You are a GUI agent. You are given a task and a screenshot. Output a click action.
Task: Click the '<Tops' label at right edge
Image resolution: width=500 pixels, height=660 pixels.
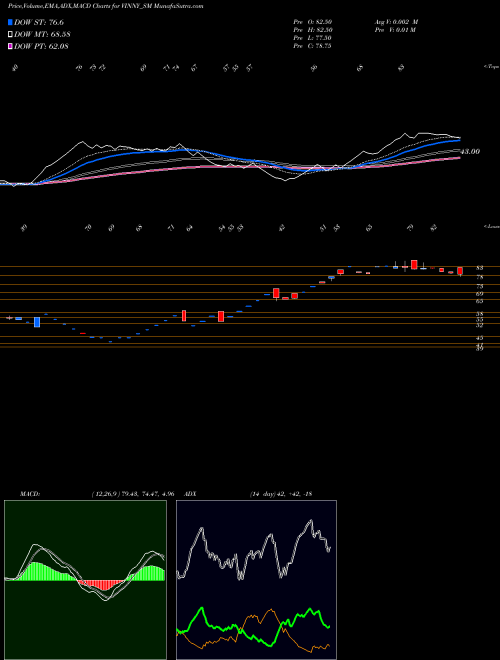[491, 67]
